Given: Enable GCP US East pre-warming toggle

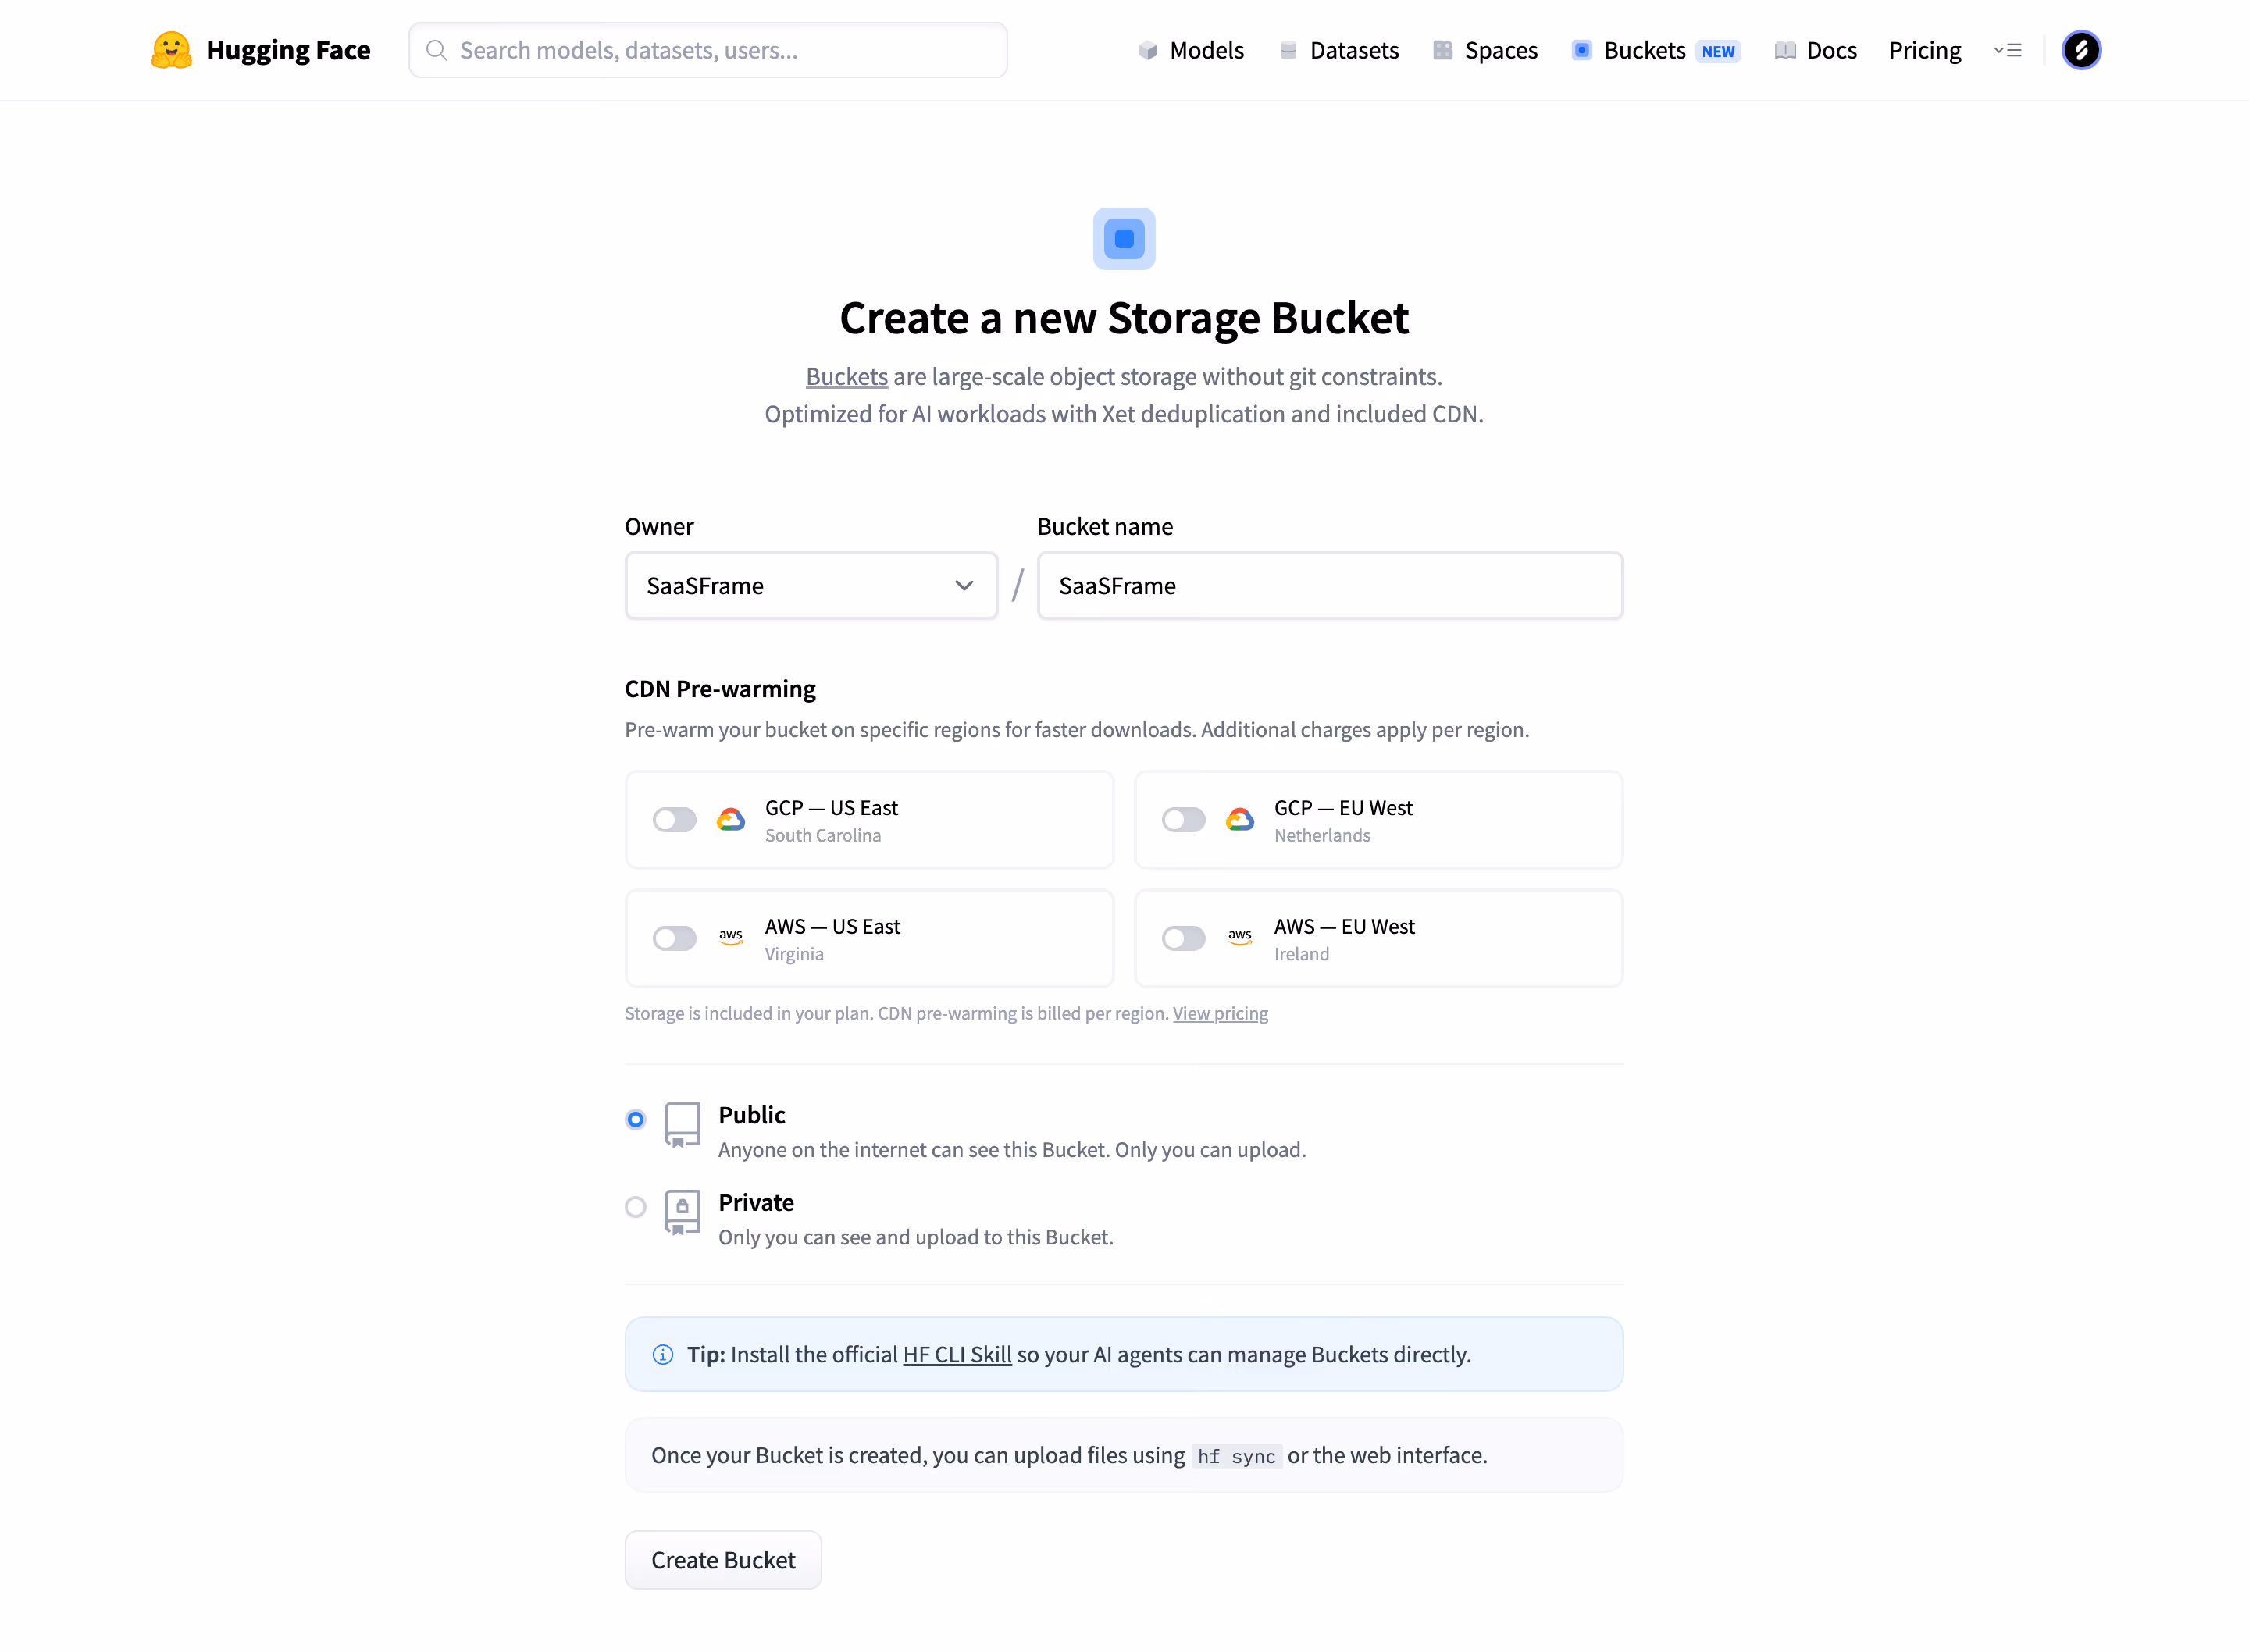Looking at the screenshot, I should [x=675, y=820].
